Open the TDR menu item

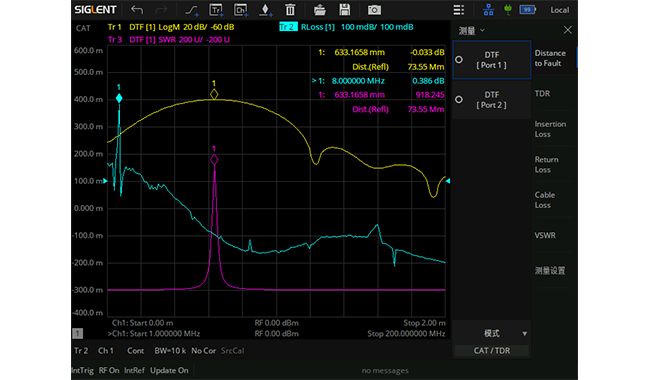pyautogui.click(x=542, y=94)
